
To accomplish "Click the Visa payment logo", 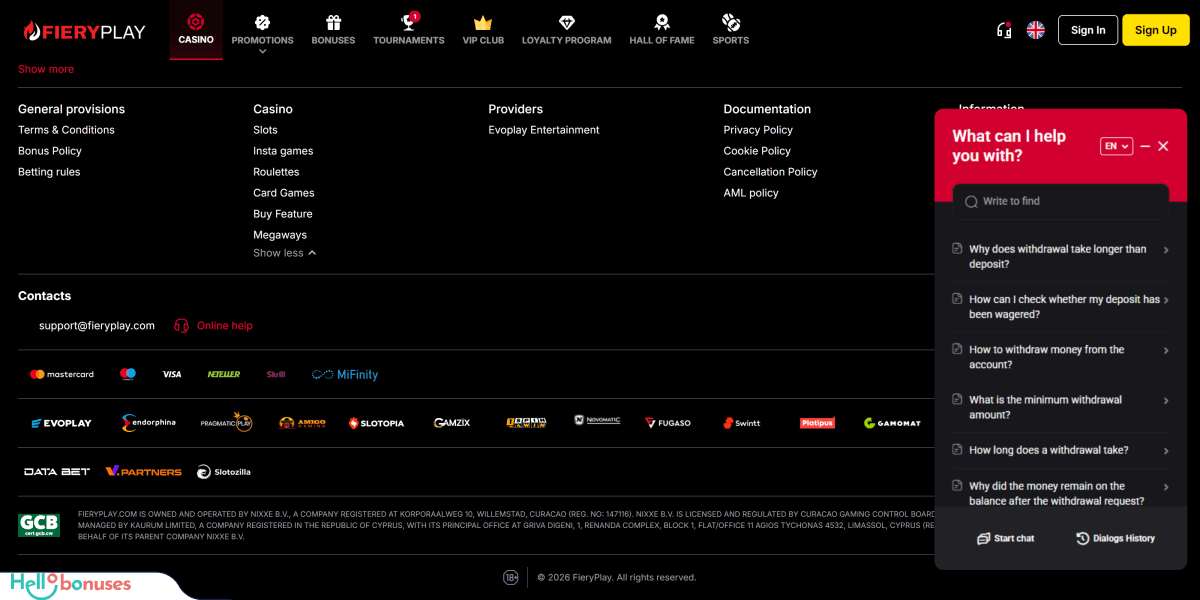I will [x=172, y=374].
